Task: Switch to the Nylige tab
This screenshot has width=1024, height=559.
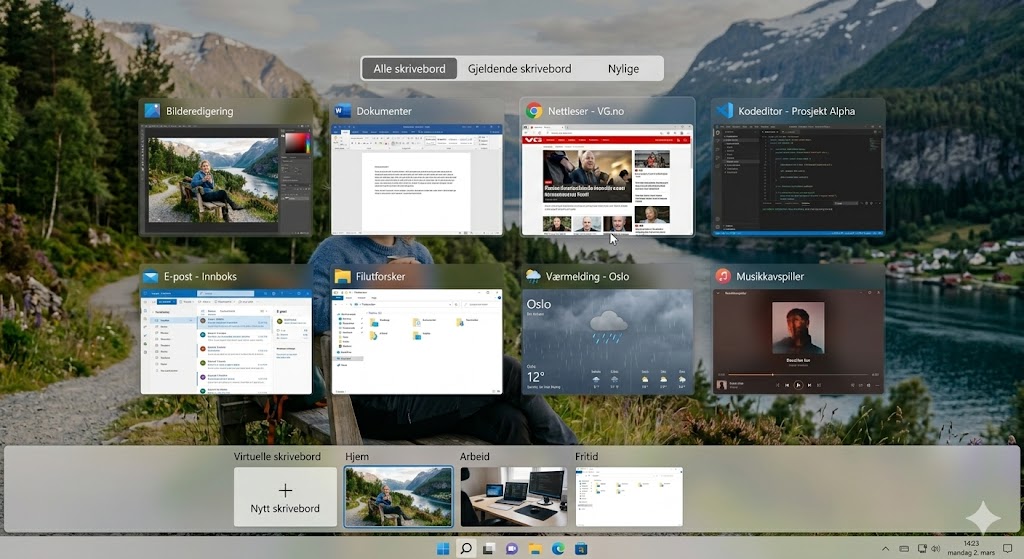Action: pyautogui.click(x=623, y=68)
